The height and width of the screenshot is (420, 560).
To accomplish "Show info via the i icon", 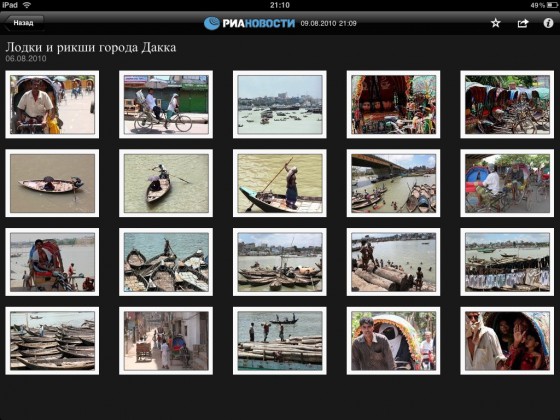I will tap(548, 23).
